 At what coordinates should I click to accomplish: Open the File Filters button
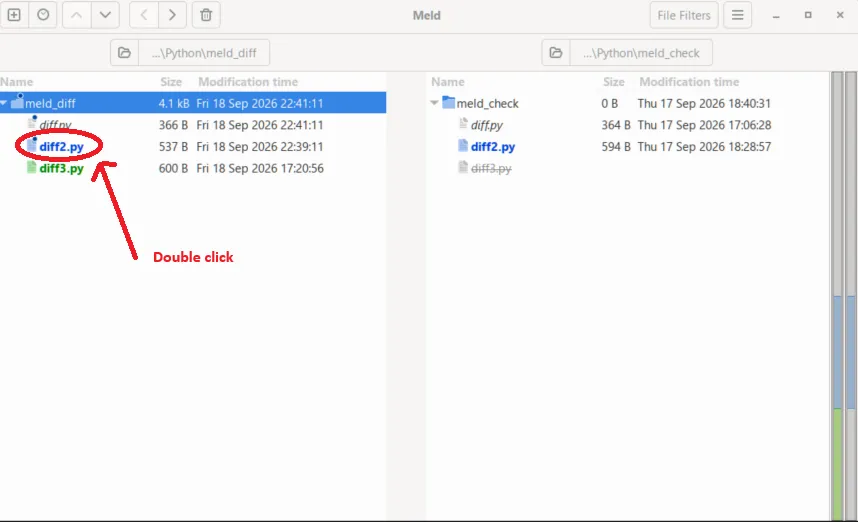coord(684,15)
